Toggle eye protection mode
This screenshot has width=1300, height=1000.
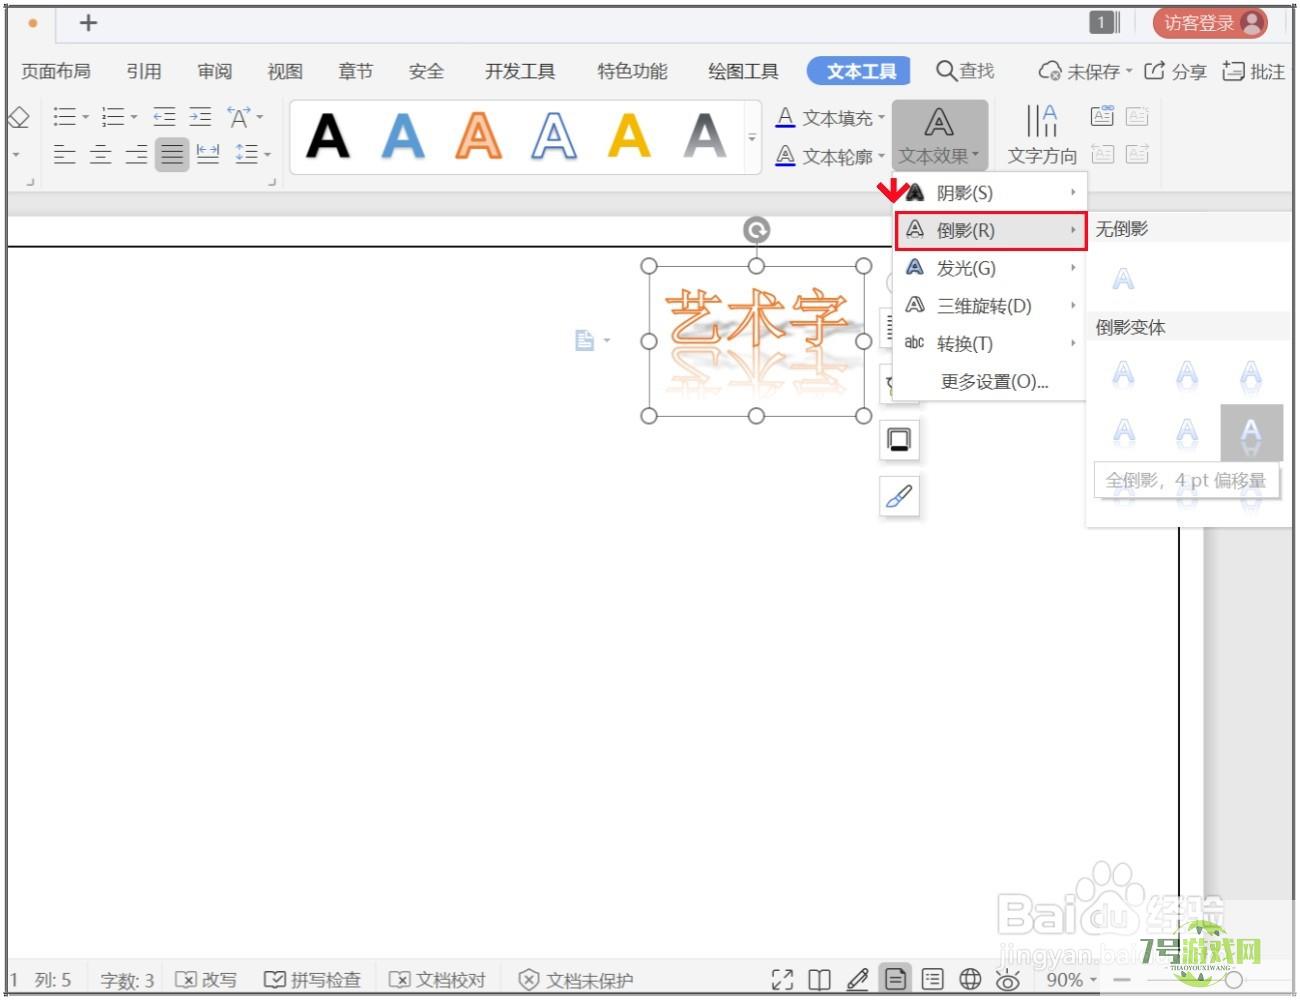pos(1008,980)
